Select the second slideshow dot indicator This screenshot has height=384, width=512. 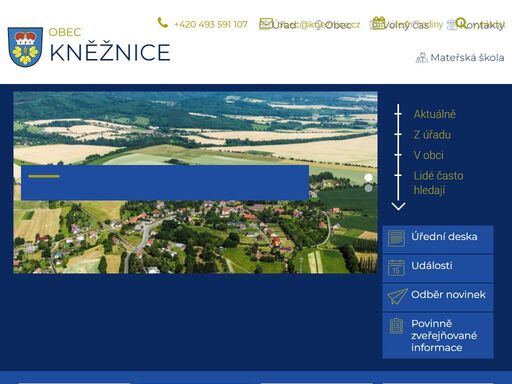[x=368, y=188]
